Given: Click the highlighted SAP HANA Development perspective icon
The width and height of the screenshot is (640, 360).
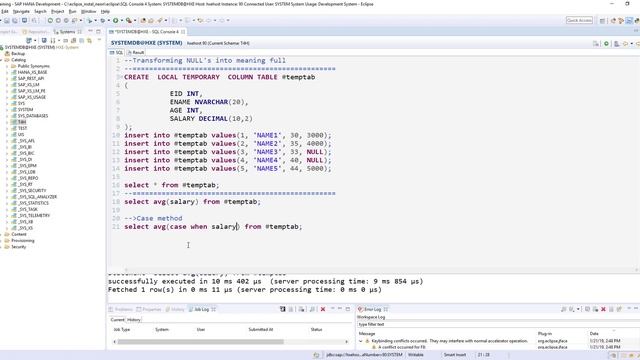Looking at the screenshot, I should tap(629, 20).
